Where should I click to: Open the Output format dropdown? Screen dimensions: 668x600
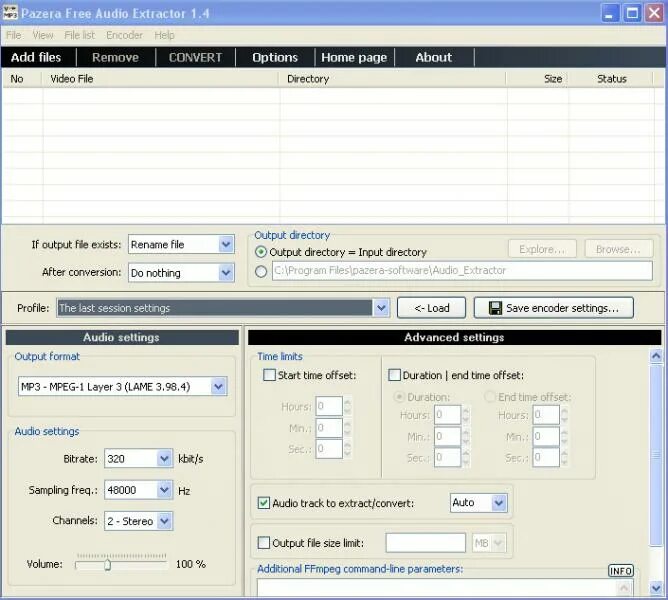click(x=219, y=387)
